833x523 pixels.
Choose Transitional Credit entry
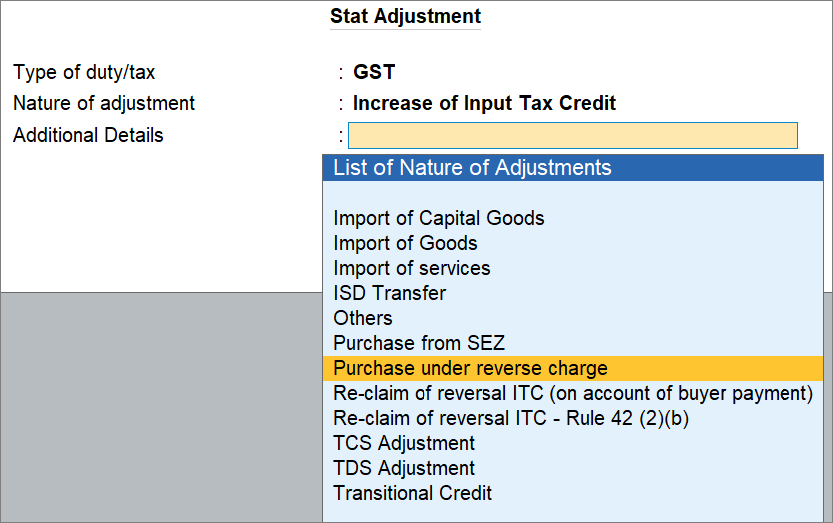pyautogui.click(x=412, y=493)
